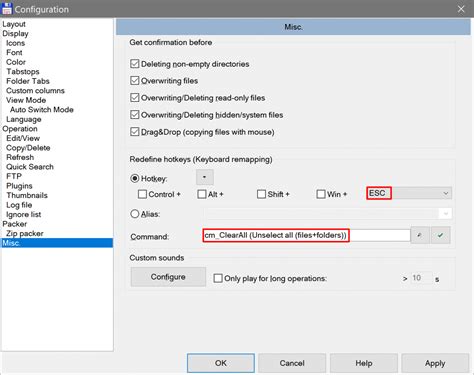This screenshot has height=375, width=474.
Task: Open the Quick Search settings page
Action: 30,167
